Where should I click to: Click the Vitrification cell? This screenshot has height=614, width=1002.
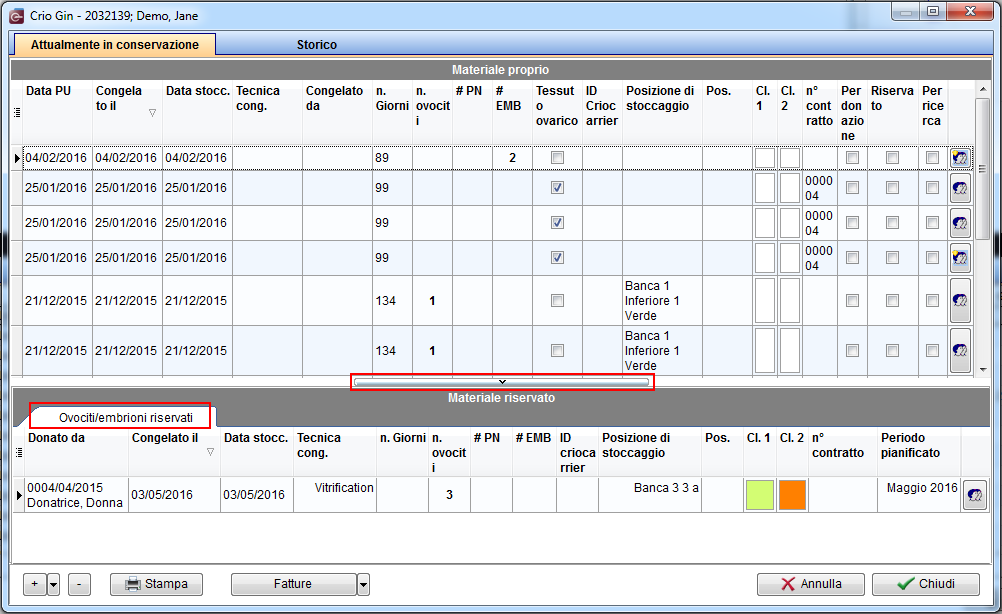335,495
